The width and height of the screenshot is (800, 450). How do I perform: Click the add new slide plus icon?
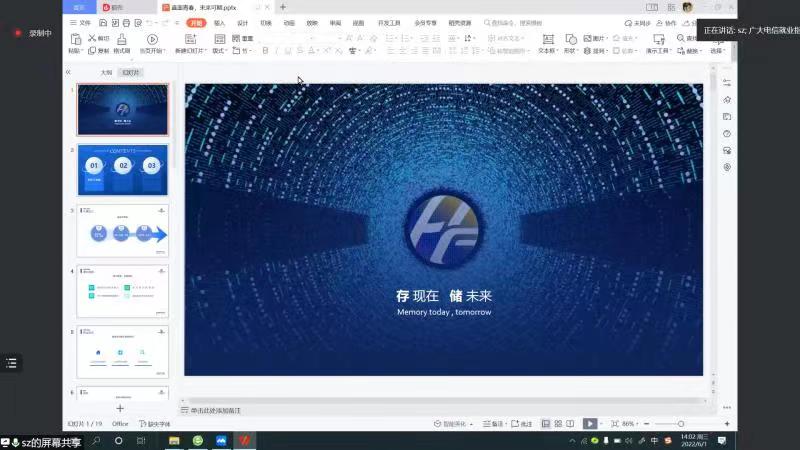pos(120,408)
